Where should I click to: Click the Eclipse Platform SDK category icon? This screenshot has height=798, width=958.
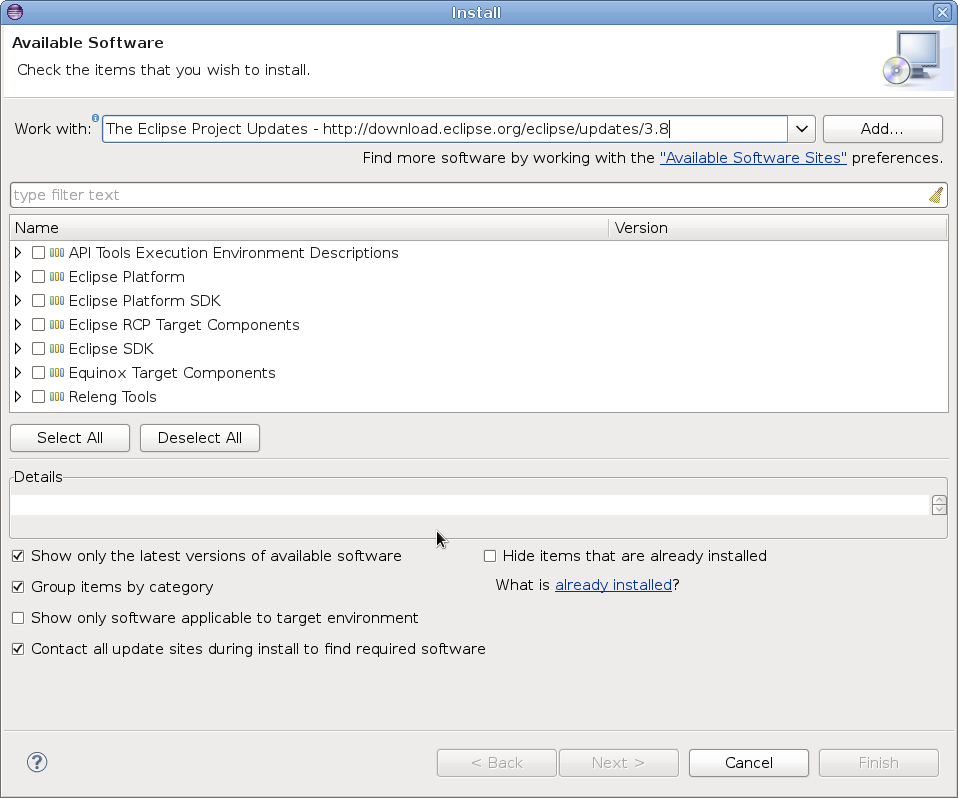[57, 301]
